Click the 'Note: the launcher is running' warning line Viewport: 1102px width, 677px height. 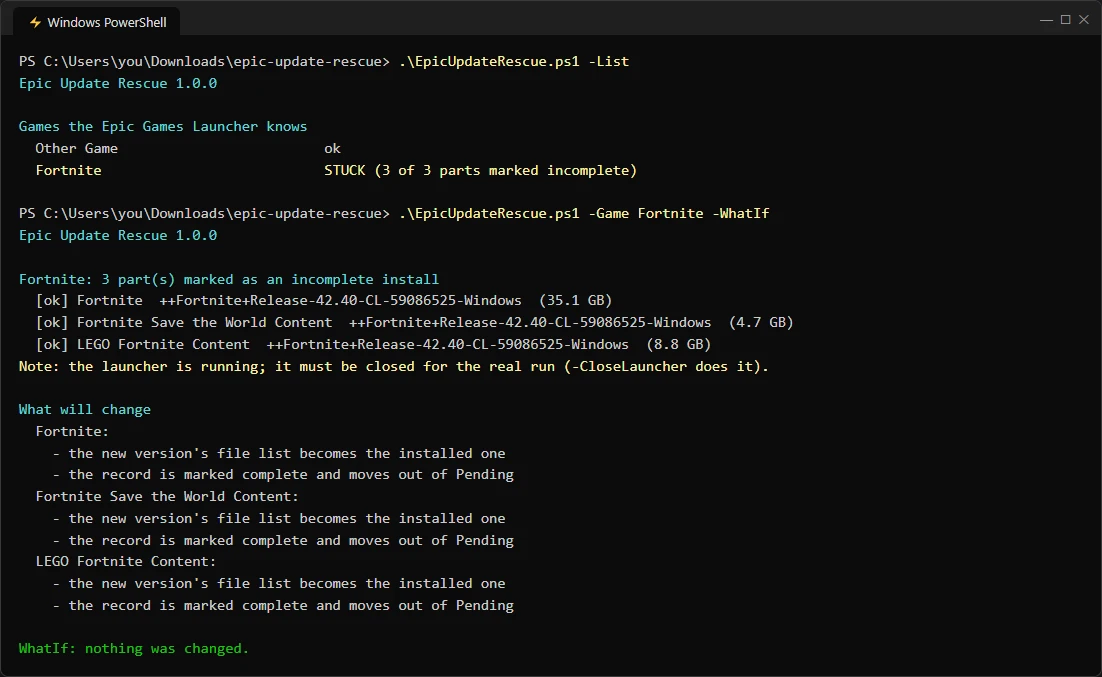[394, 366]
